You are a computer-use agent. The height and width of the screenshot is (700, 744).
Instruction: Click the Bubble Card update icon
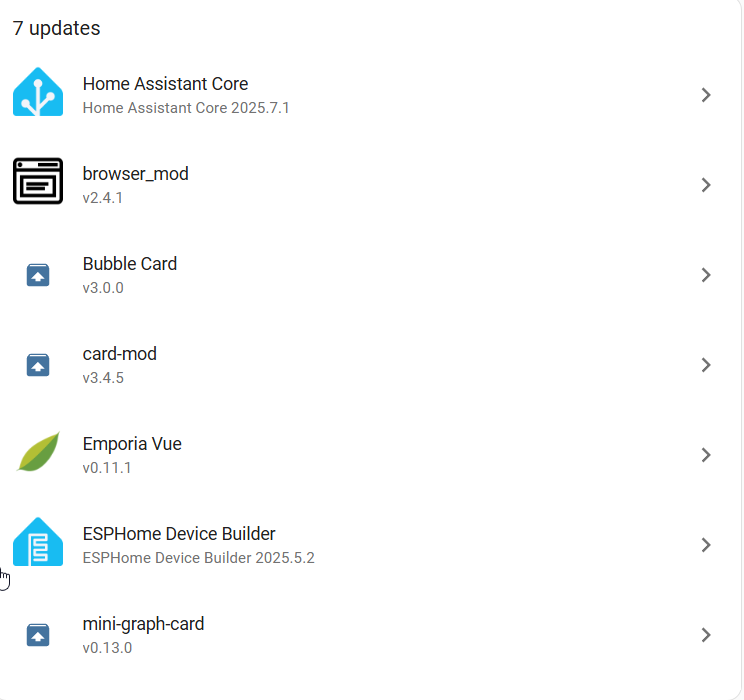click(x=38, y=275)
